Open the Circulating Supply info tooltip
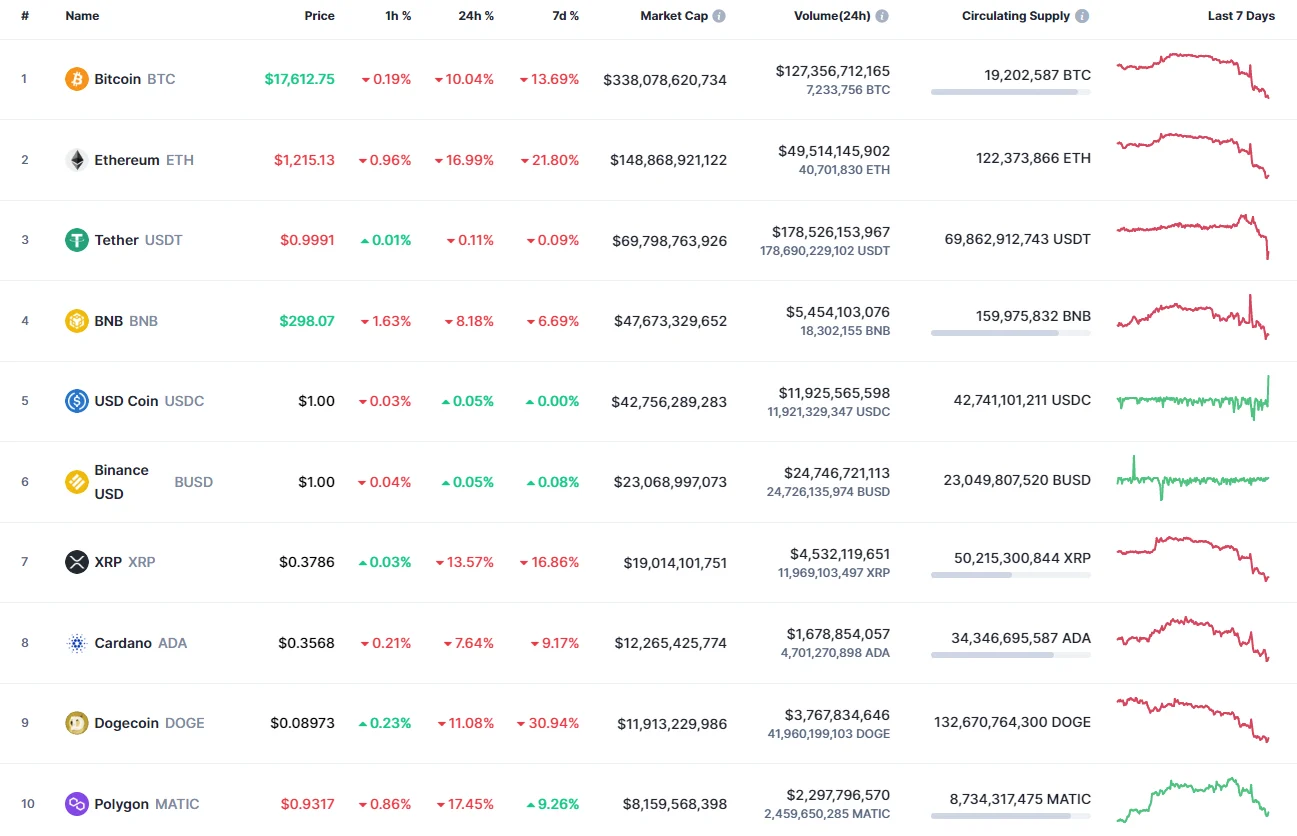This screenshot has height=836, width=1297. pos(1081,15)
